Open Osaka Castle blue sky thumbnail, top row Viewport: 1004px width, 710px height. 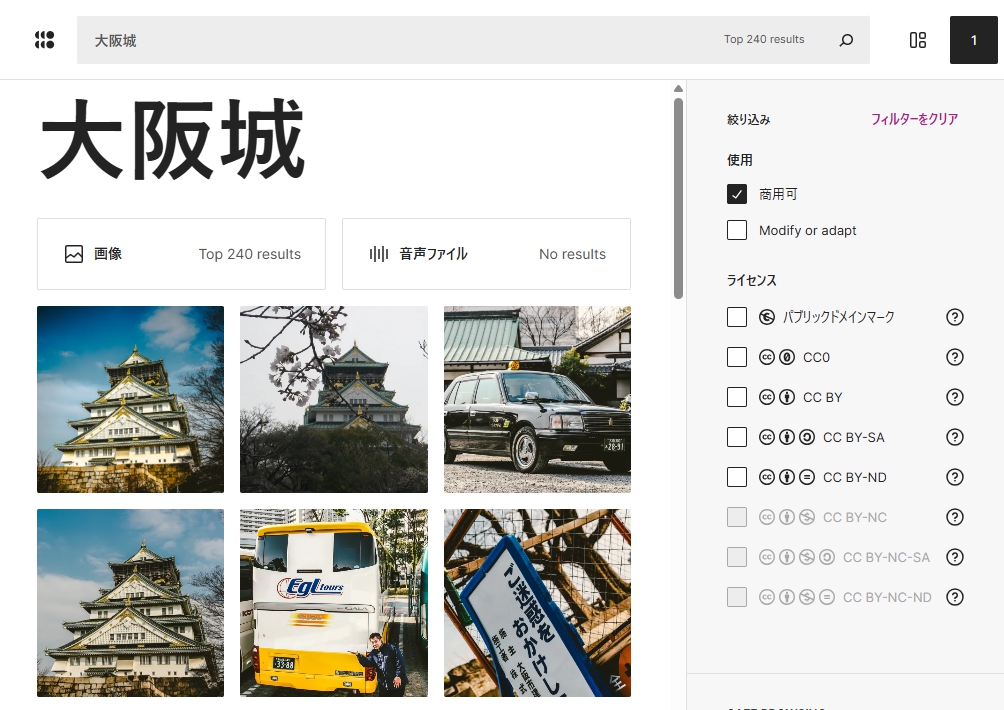pos(131,399)
